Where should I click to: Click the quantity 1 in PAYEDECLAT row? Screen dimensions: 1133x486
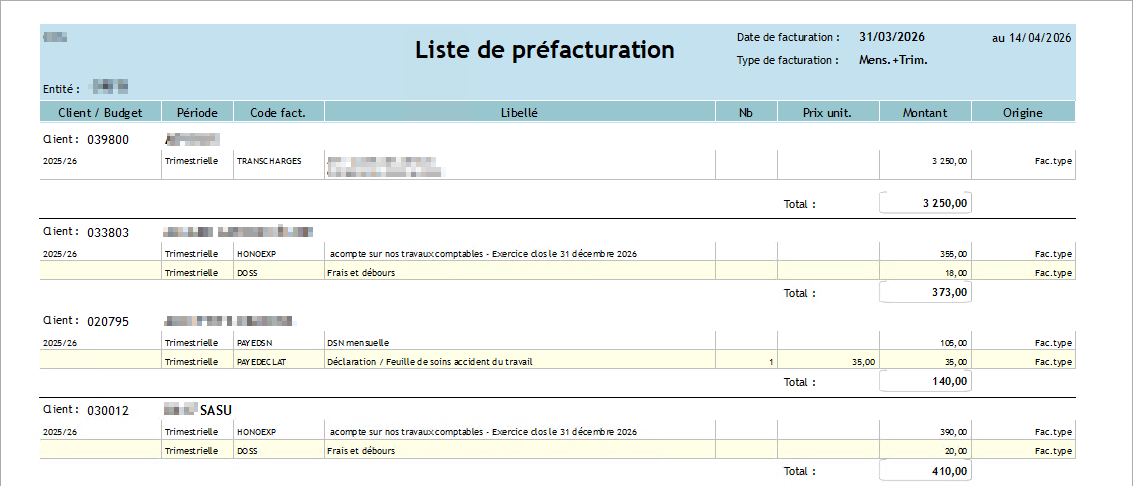click(772, 361)
